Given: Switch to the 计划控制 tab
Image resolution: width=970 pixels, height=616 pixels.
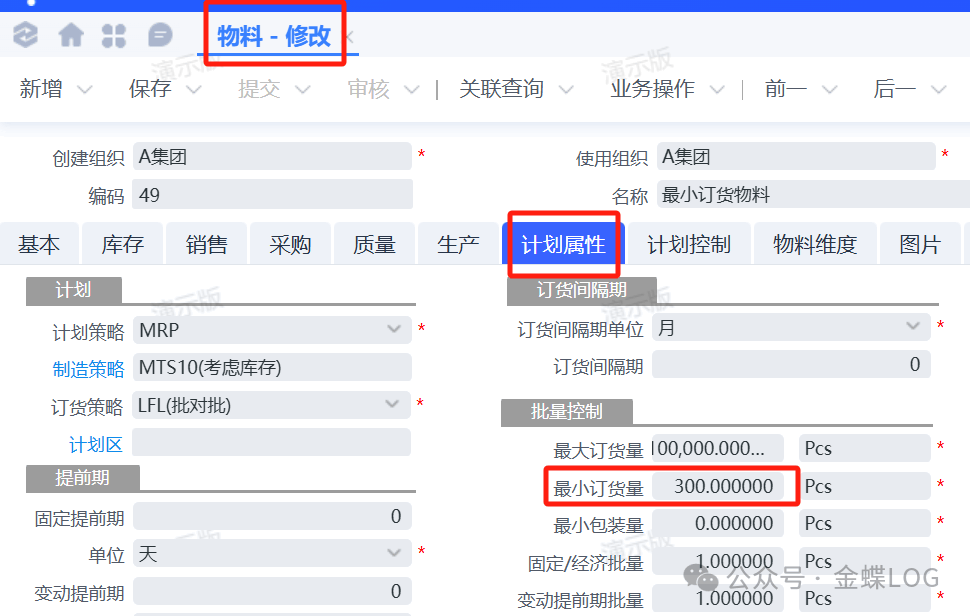Looking at the screenshot, I should tap(689, 245).
